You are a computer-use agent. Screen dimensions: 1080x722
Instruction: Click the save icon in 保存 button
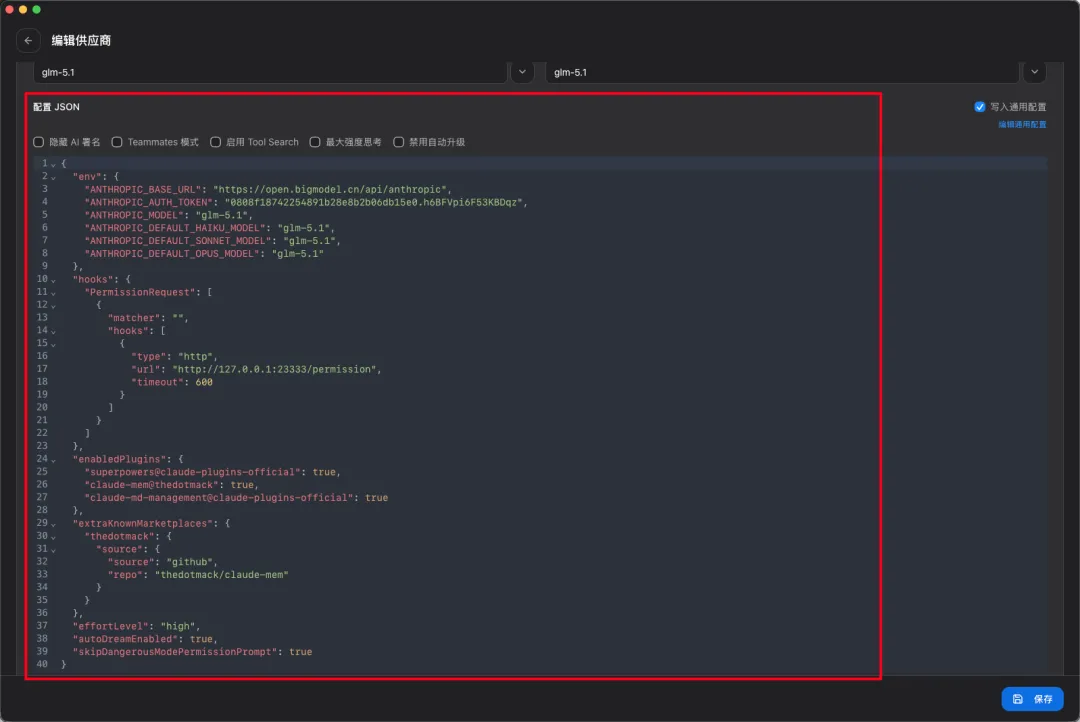[1017, 699]
